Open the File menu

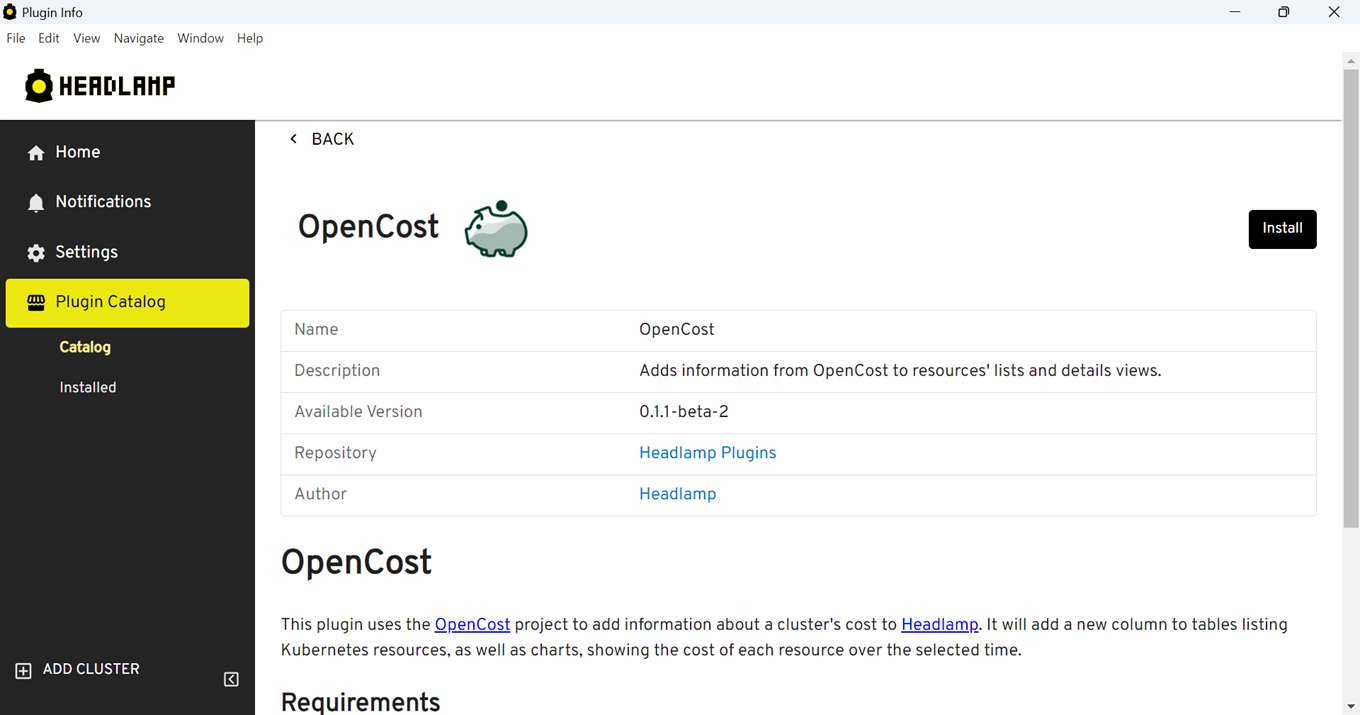click(15, 38)
